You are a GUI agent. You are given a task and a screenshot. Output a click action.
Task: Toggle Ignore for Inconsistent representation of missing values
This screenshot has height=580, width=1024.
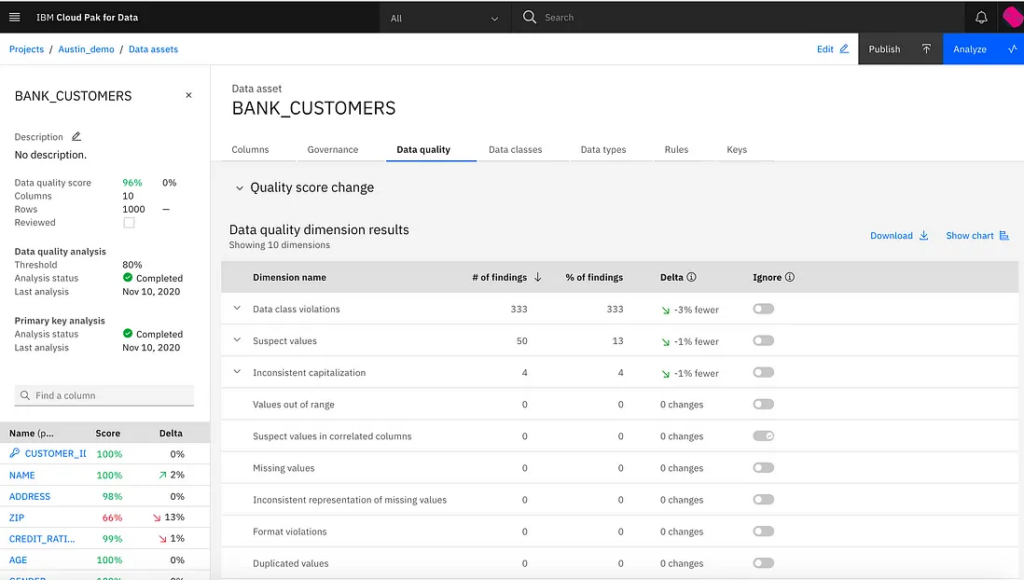click(763, 500)
